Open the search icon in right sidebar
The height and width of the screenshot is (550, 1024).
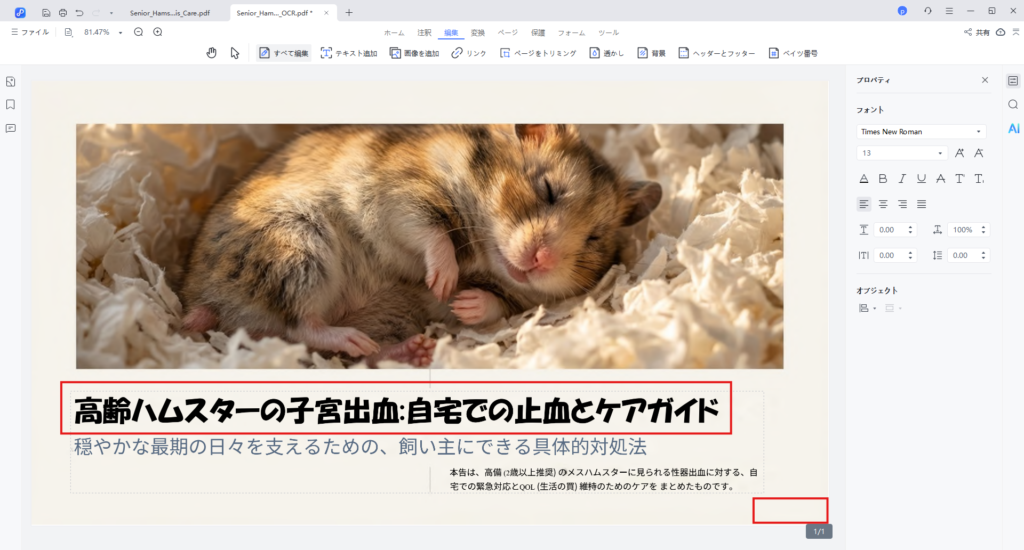(1013, 104)
